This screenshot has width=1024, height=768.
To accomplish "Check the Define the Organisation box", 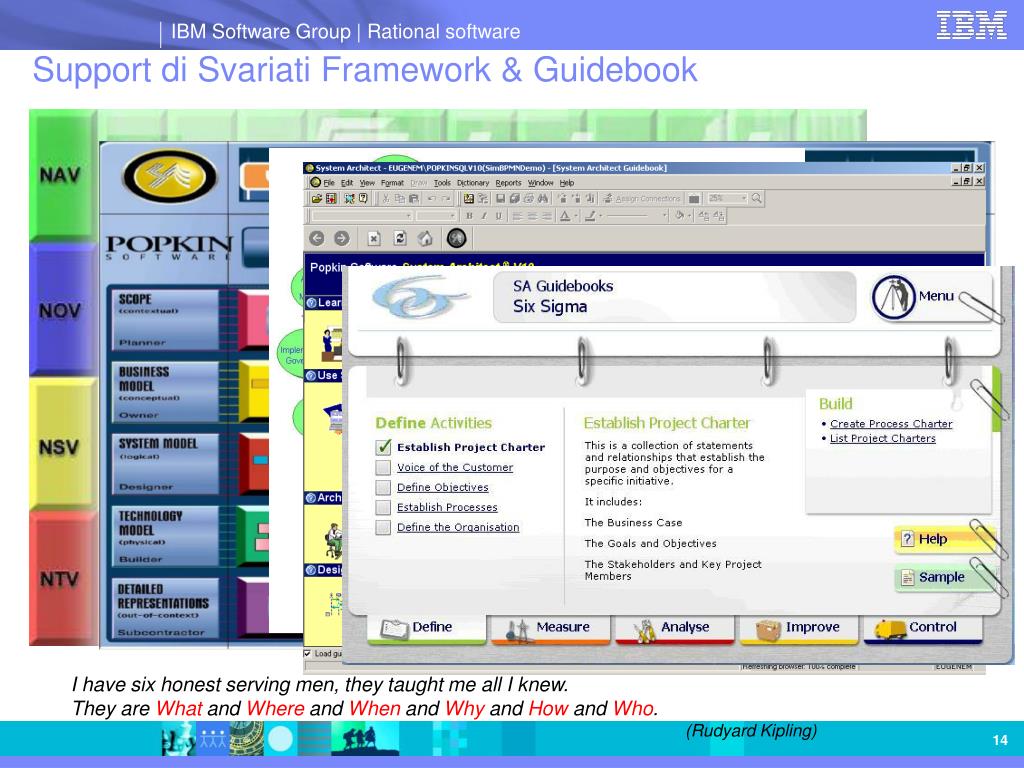I will pos(383,528).
